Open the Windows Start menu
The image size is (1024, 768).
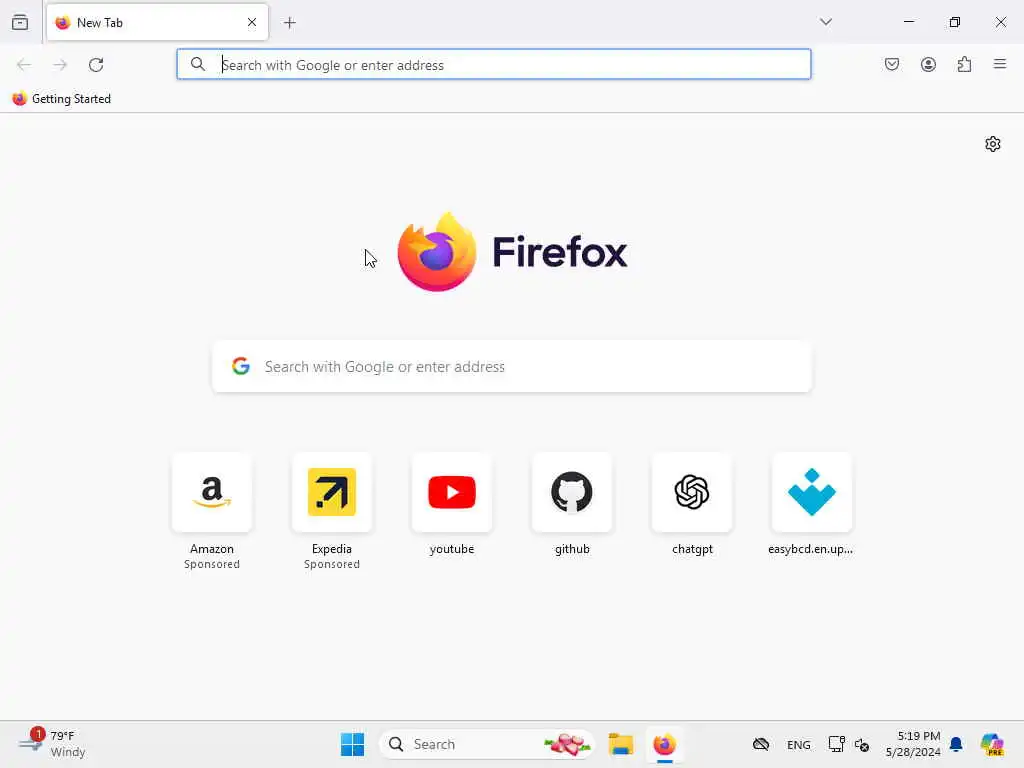(353, 744)
